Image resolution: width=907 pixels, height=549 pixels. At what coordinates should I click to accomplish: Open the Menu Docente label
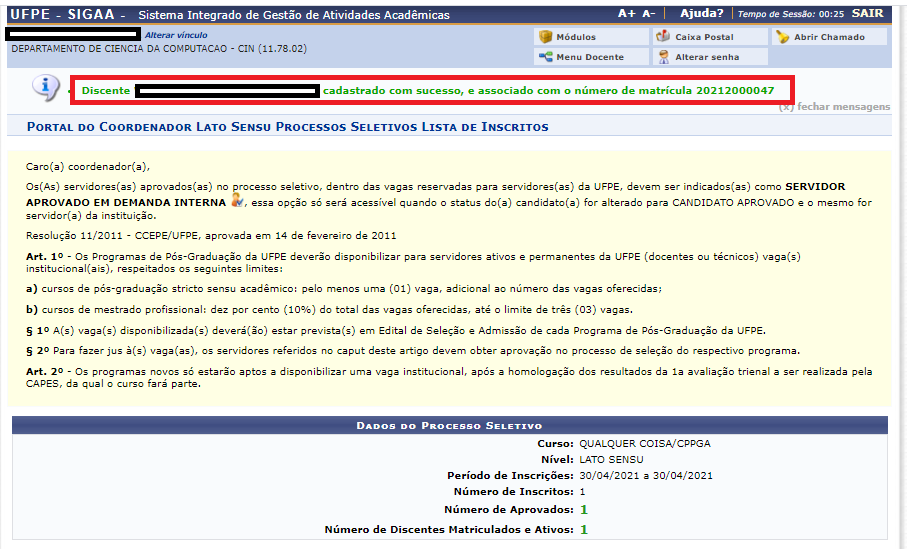click(589, 57)
